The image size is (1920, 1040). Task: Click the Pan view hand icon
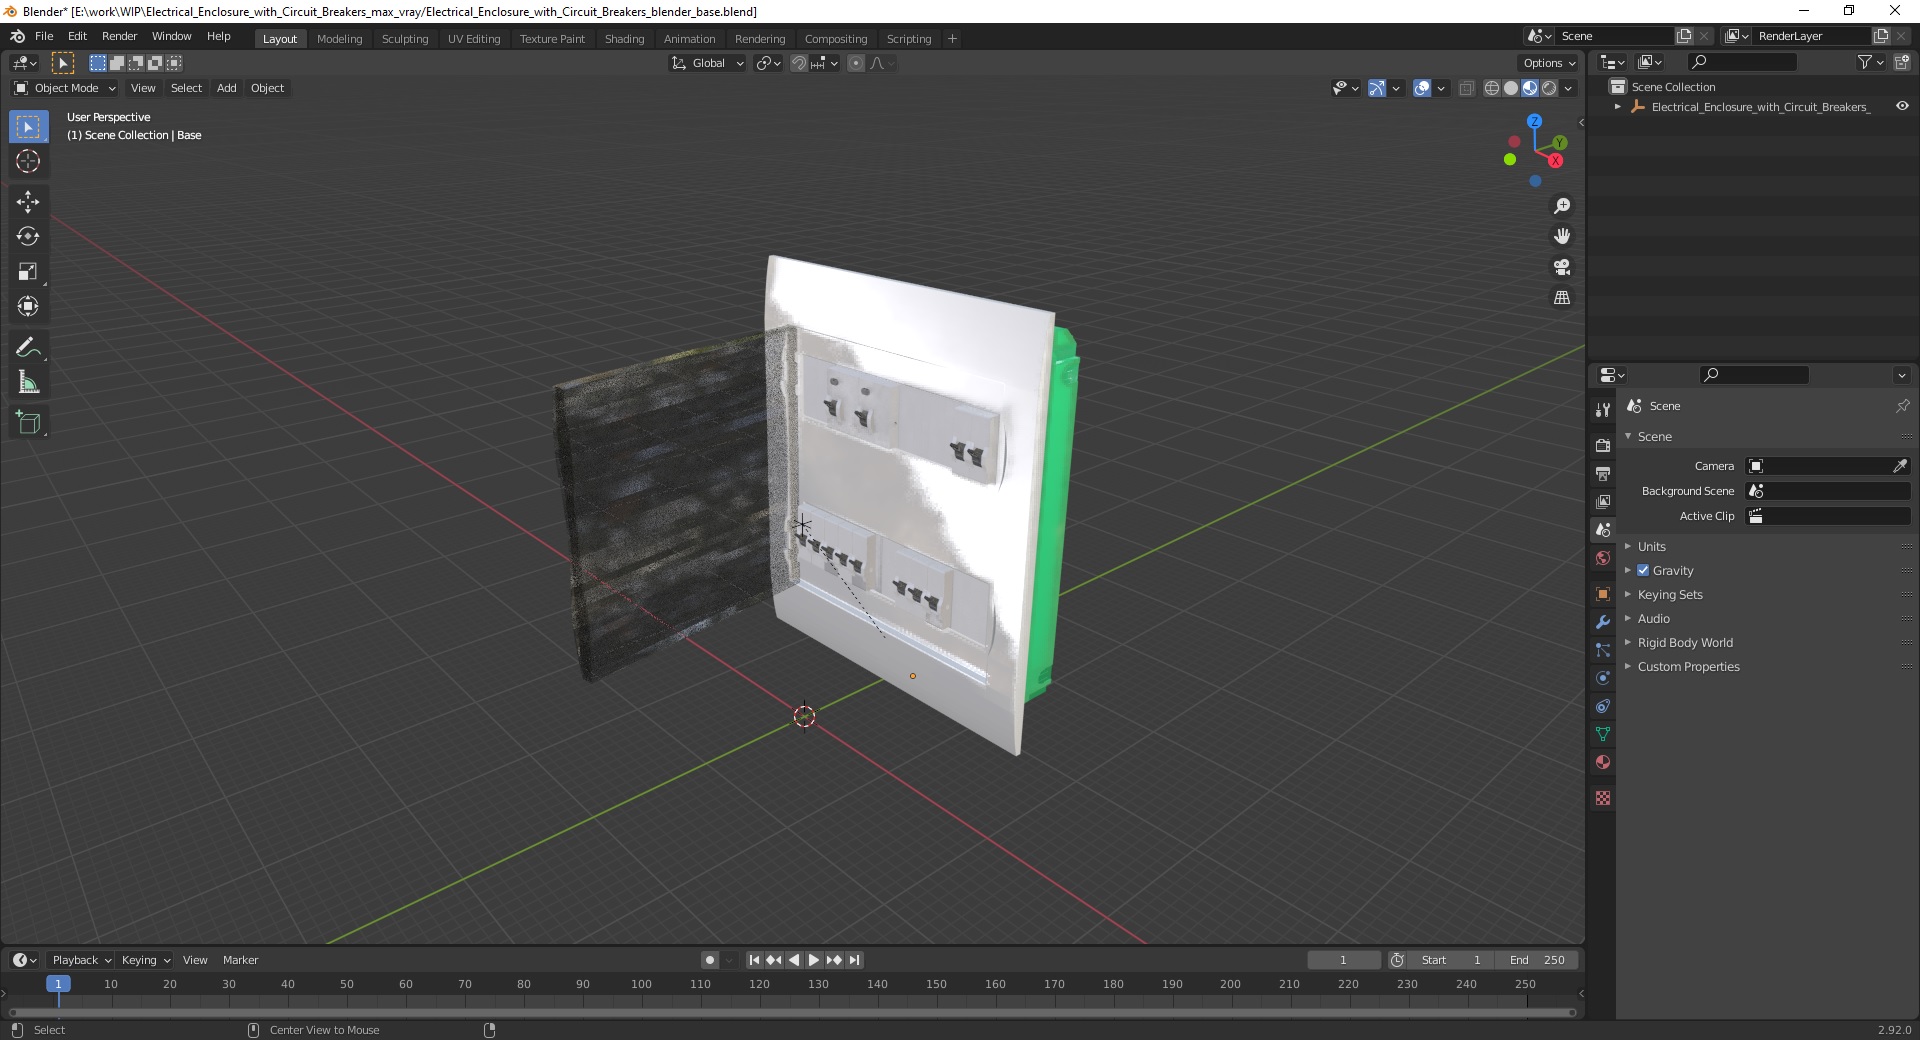click(1562, 236)
